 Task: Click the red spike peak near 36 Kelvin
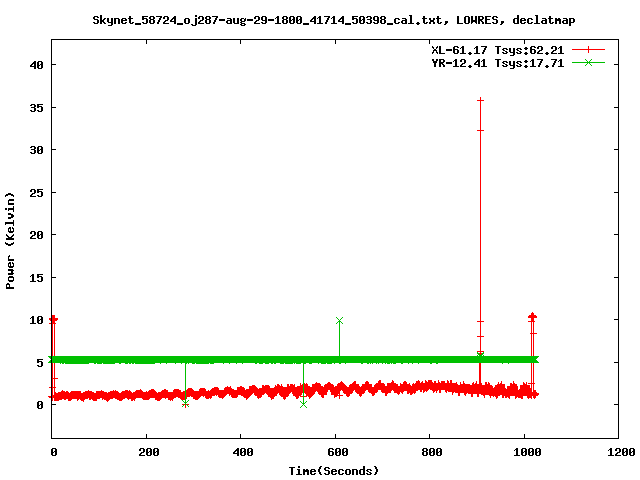(480, 100)
